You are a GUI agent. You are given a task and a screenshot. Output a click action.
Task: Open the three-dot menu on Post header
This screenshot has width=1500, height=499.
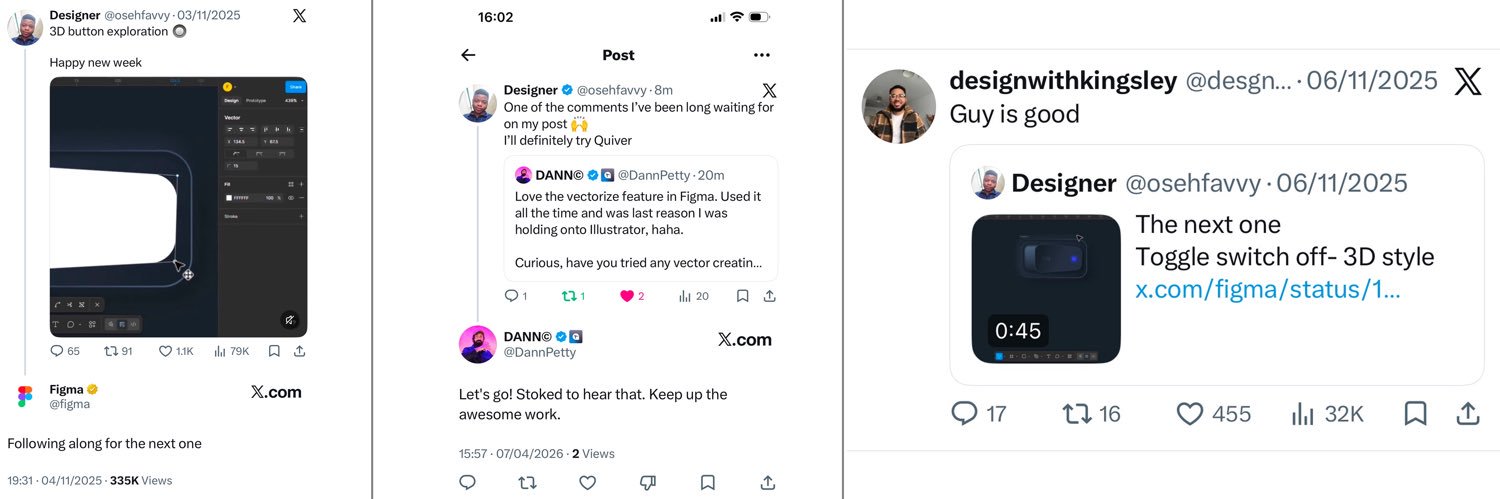762,55
